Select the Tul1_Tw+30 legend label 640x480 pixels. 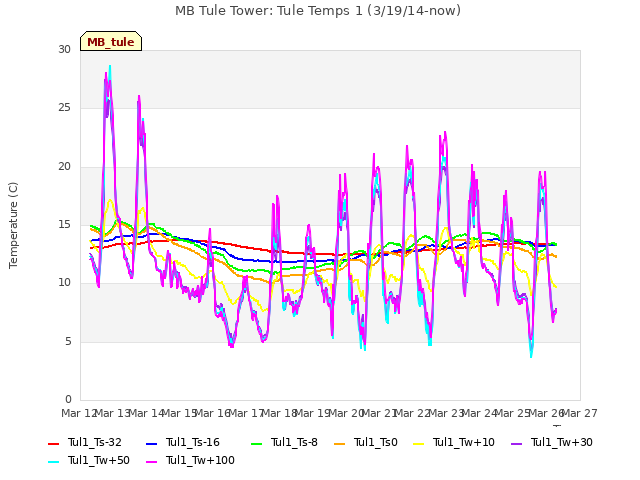point(562,442)
